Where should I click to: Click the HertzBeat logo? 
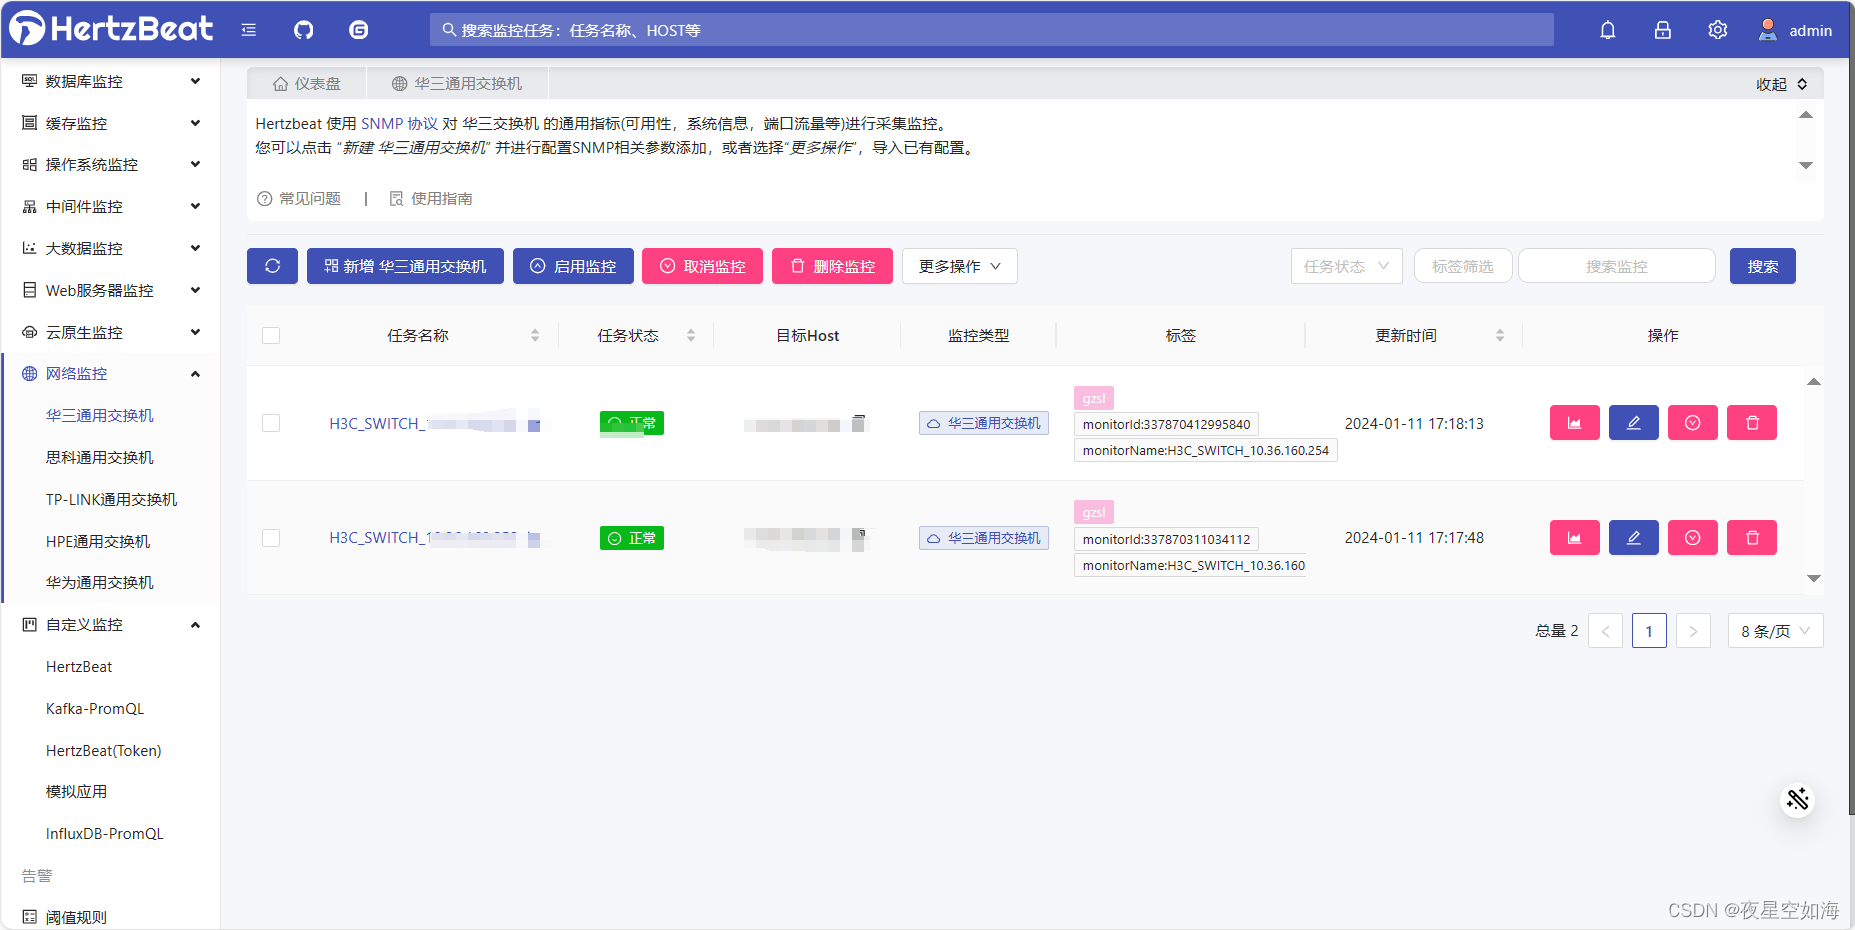[112, 28]
